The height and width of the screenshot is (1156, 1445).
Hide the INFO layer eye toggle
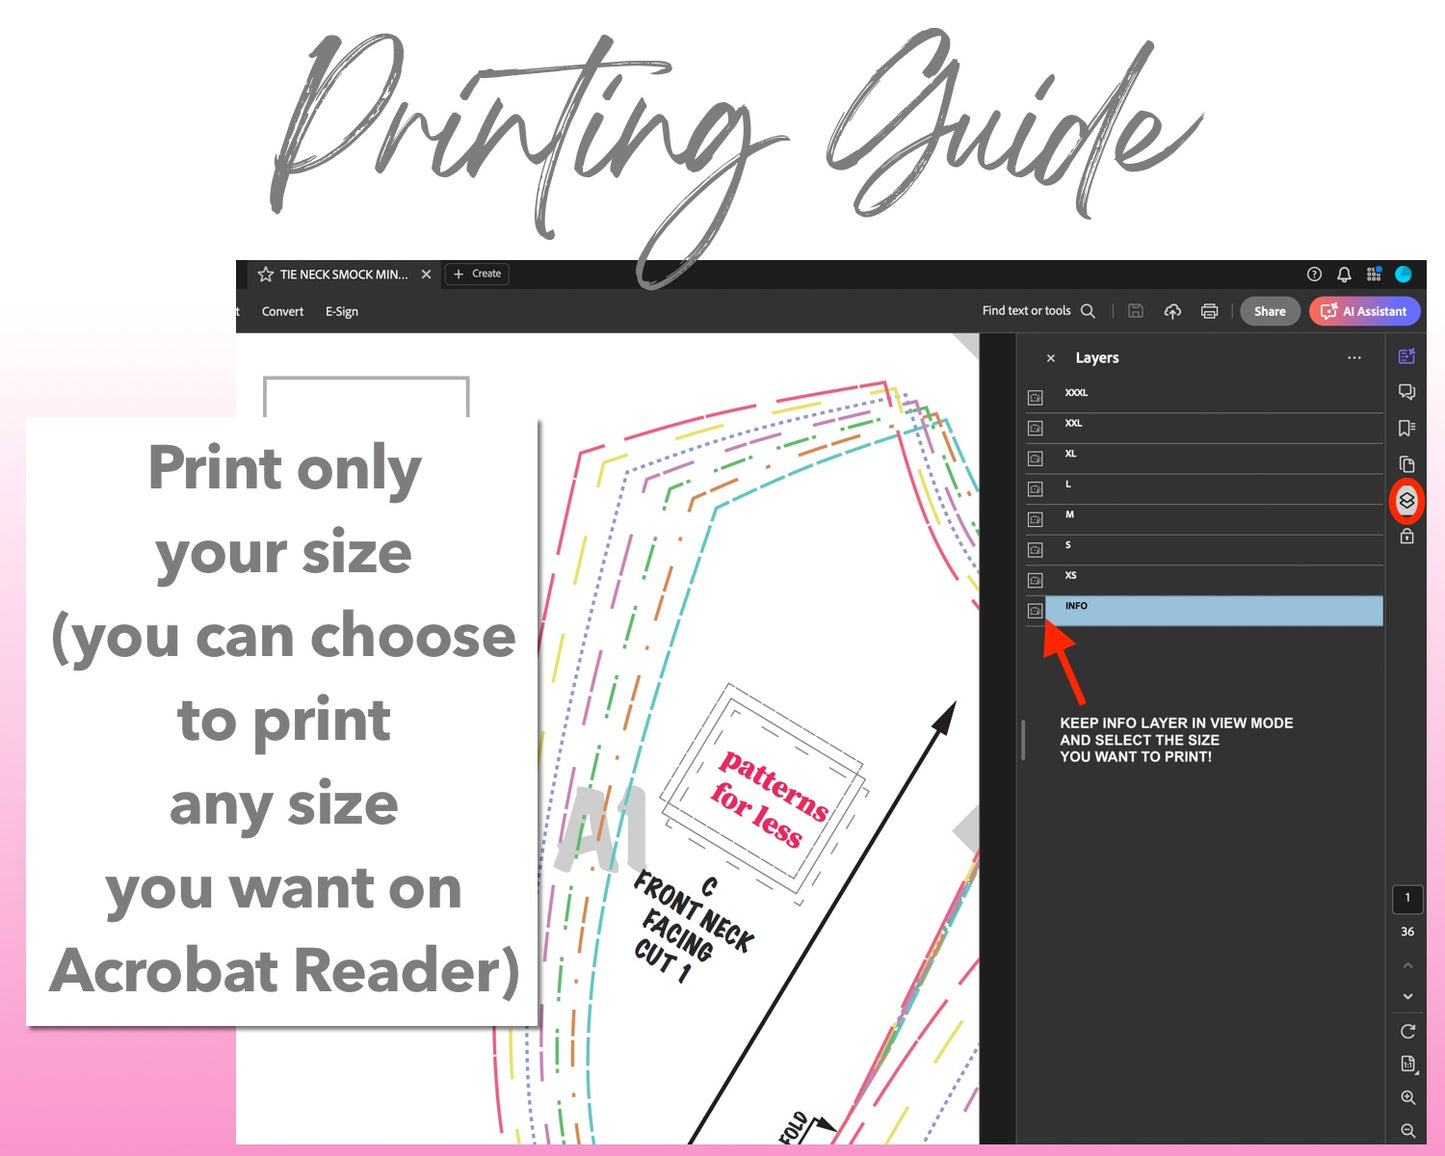coord(1035,611)
